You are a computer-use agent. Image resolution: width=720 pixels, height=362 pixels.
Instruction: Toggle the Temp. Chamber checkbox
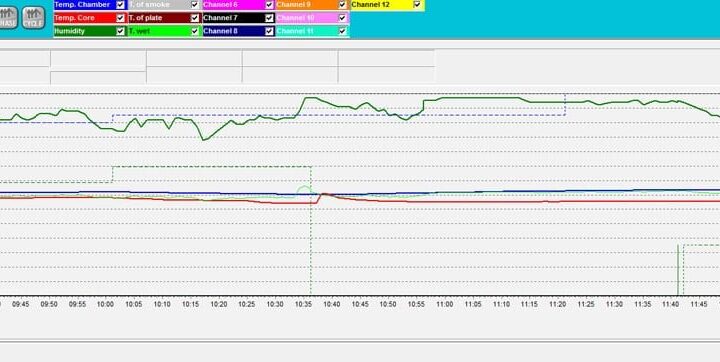[120, 5]
